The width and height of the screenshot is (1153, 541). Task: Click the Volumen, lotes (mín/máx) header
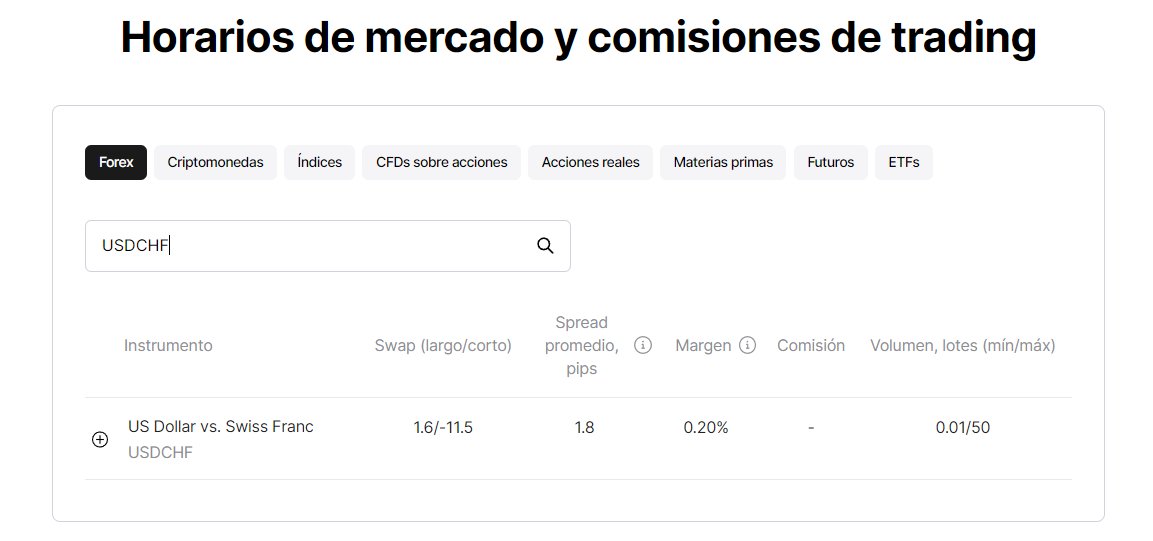(x=962, y=345)
